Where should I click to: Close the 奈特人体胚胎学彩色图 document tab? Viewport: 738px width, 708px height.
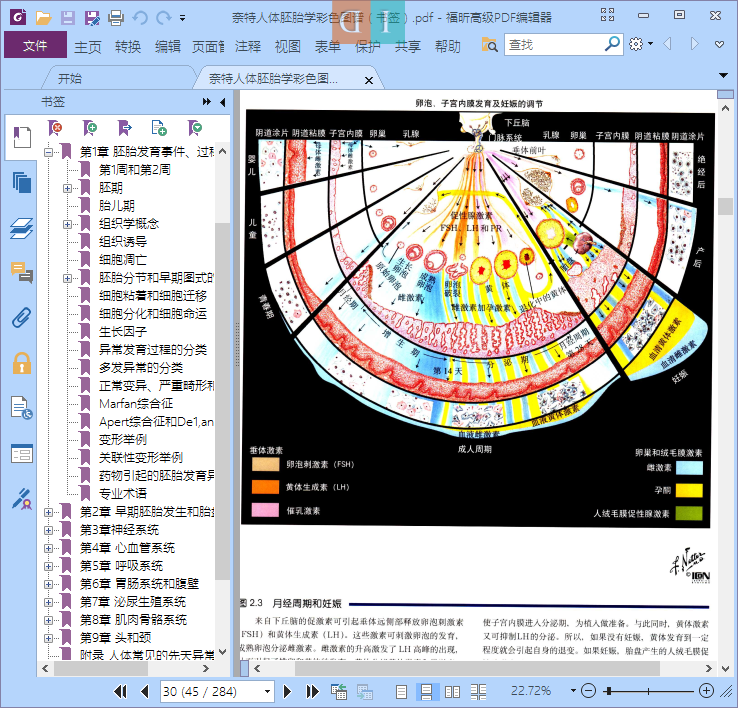tap(369, 80)
